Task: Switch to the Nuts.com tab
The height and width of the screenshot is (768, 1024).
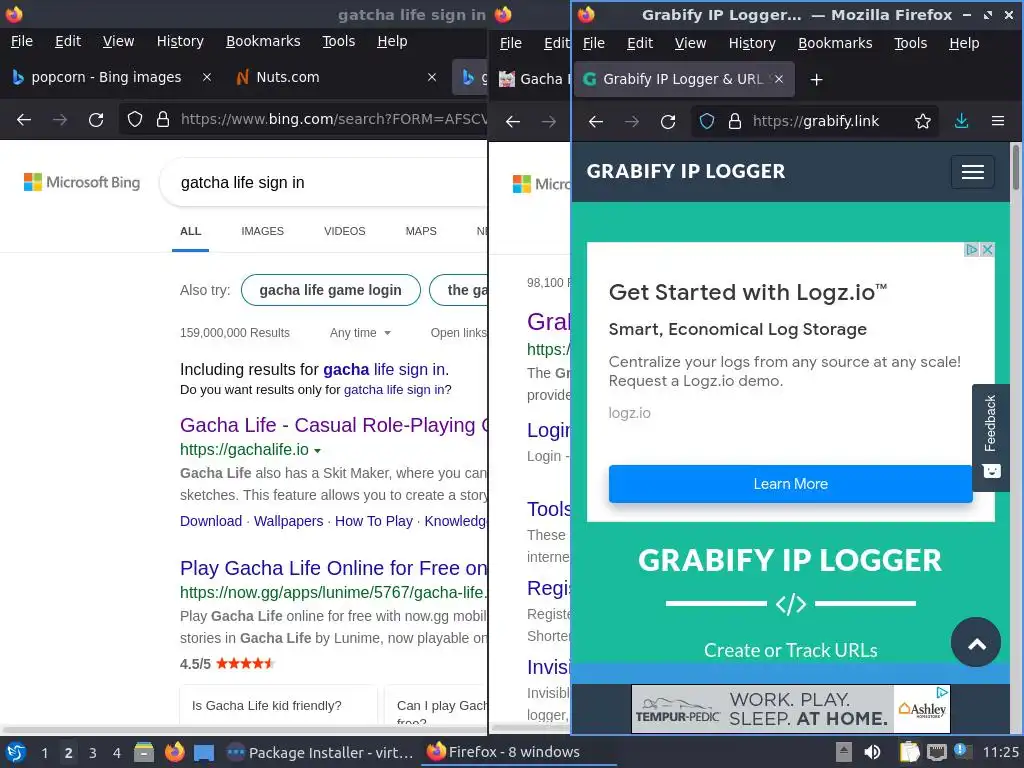Action: pyautogui.click(x=287, y=77)
